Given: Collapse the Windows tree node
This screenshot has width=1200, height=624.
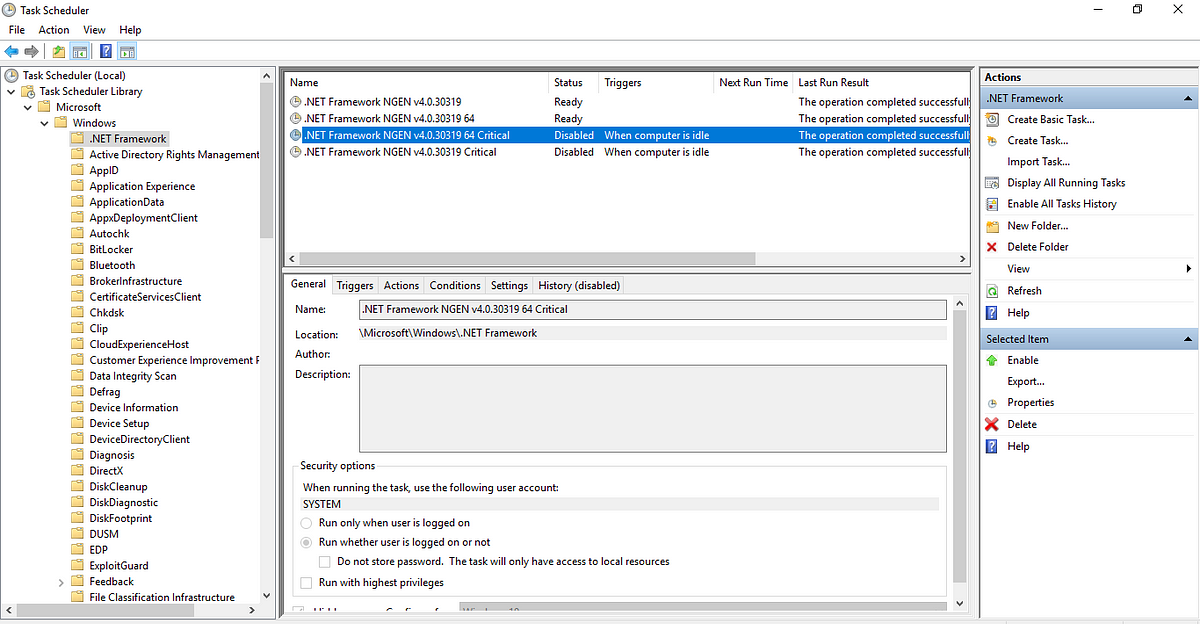Looking at the screenshot, I should 44,123.
